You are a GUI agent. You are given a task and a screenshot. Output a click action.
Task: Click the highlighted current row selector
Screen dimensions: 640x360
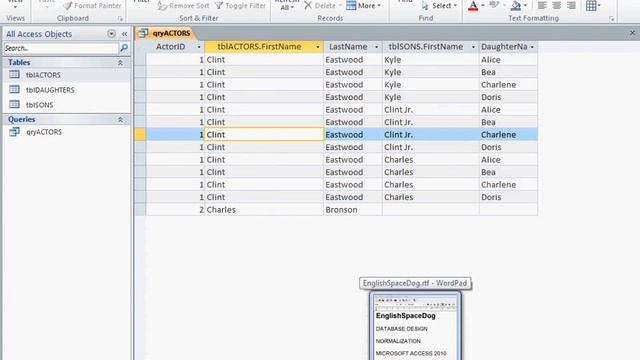pyautogui.click(x=140, y=134)
